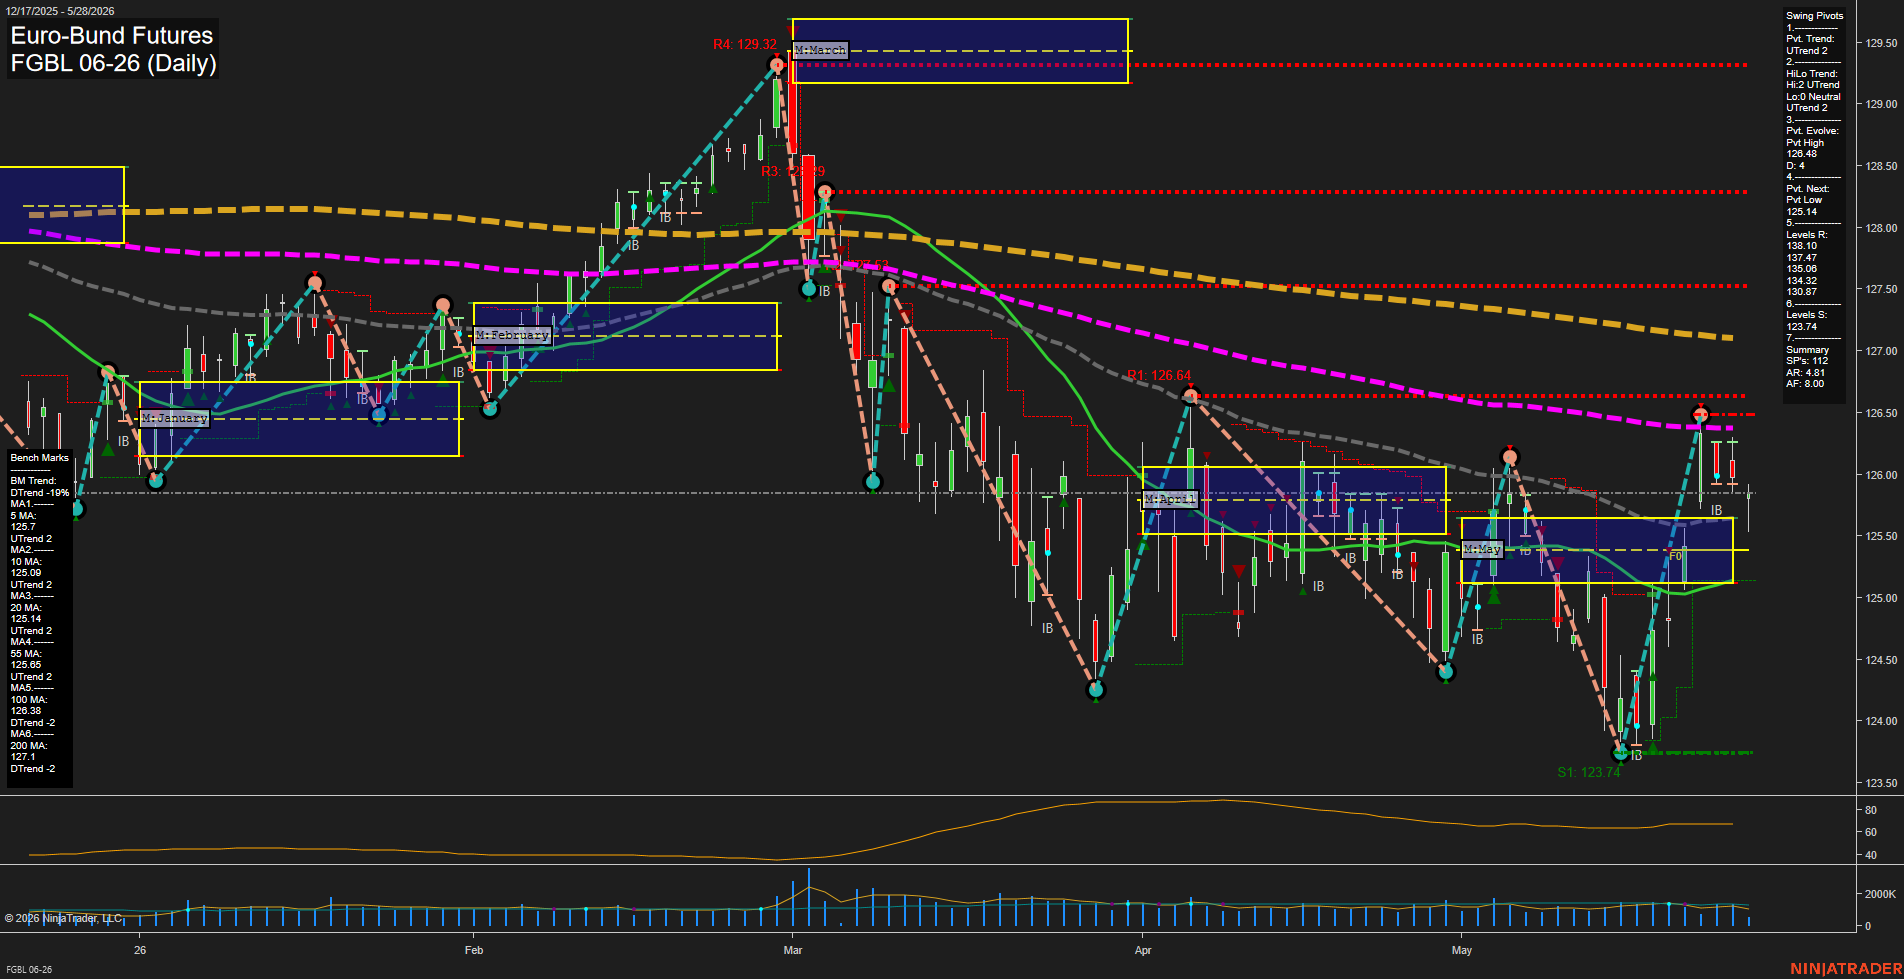The width and height of the screenshot is (1904, 979).
Task: Click the 20 MA: label
Action: tap(26, 608)
